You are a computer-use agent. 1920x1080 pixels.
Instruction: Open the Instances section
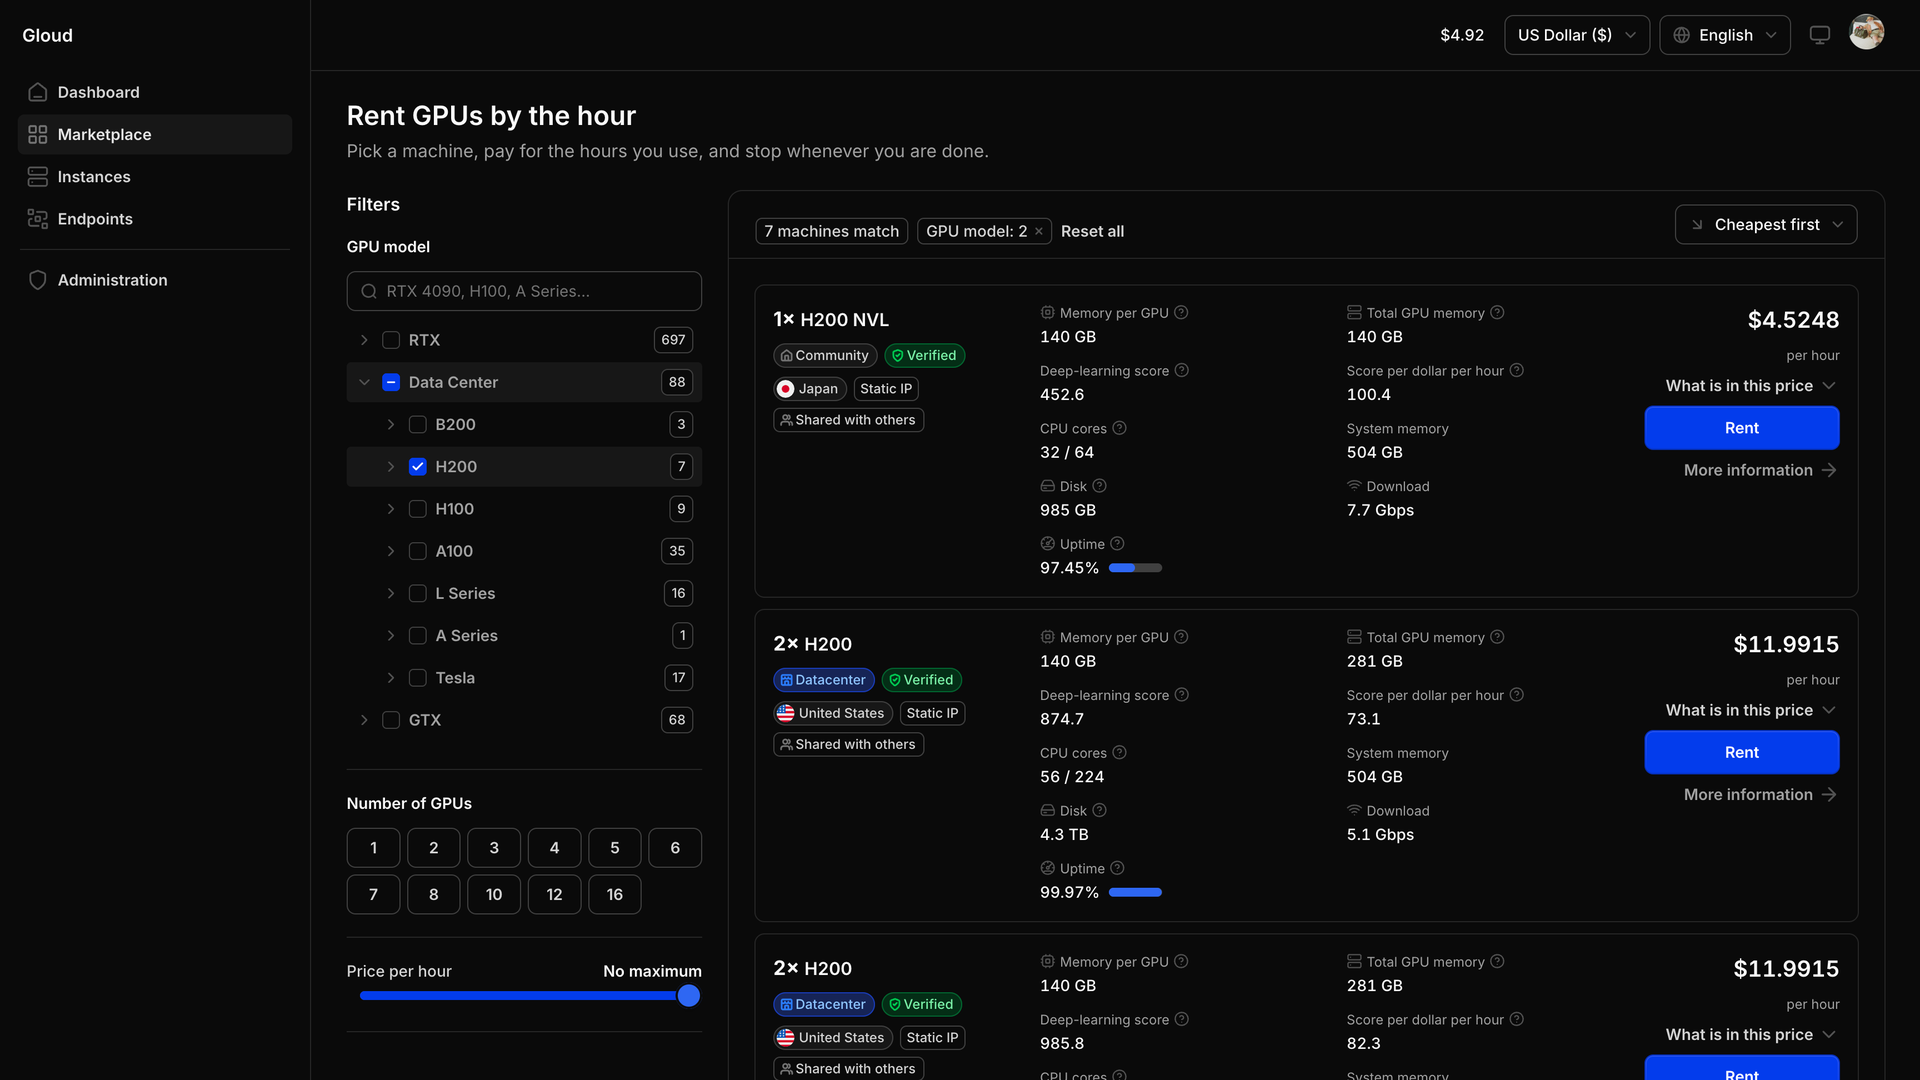tap(155, 177)
